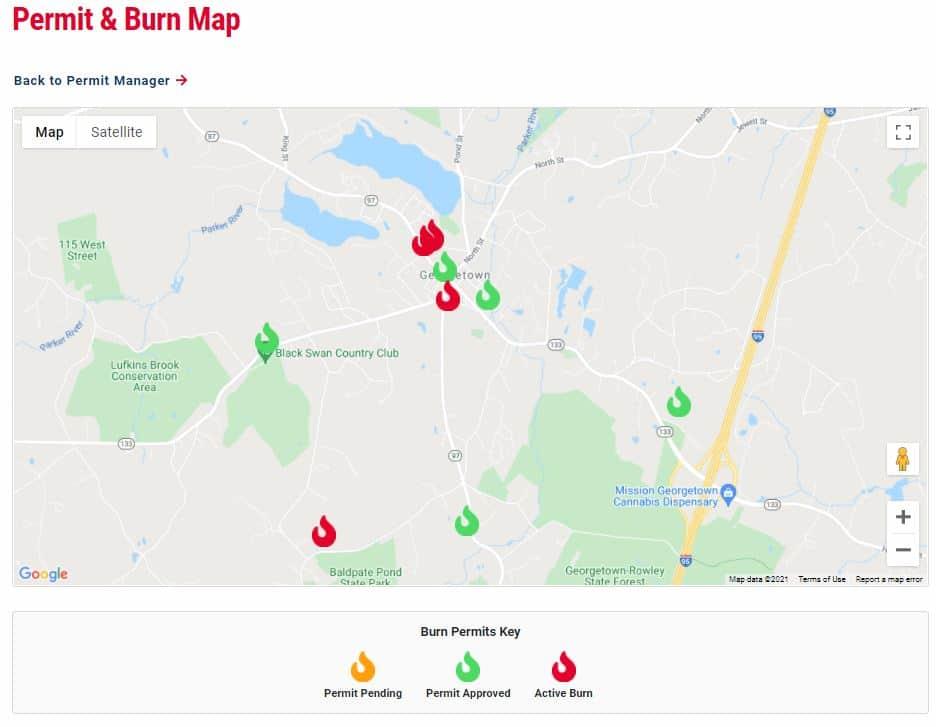Image resolution: width=936 pixels, height=727 pixels.
Task: Click orange Permit Pending key icon
Action: pyautogui.click(x=362, y=666)
